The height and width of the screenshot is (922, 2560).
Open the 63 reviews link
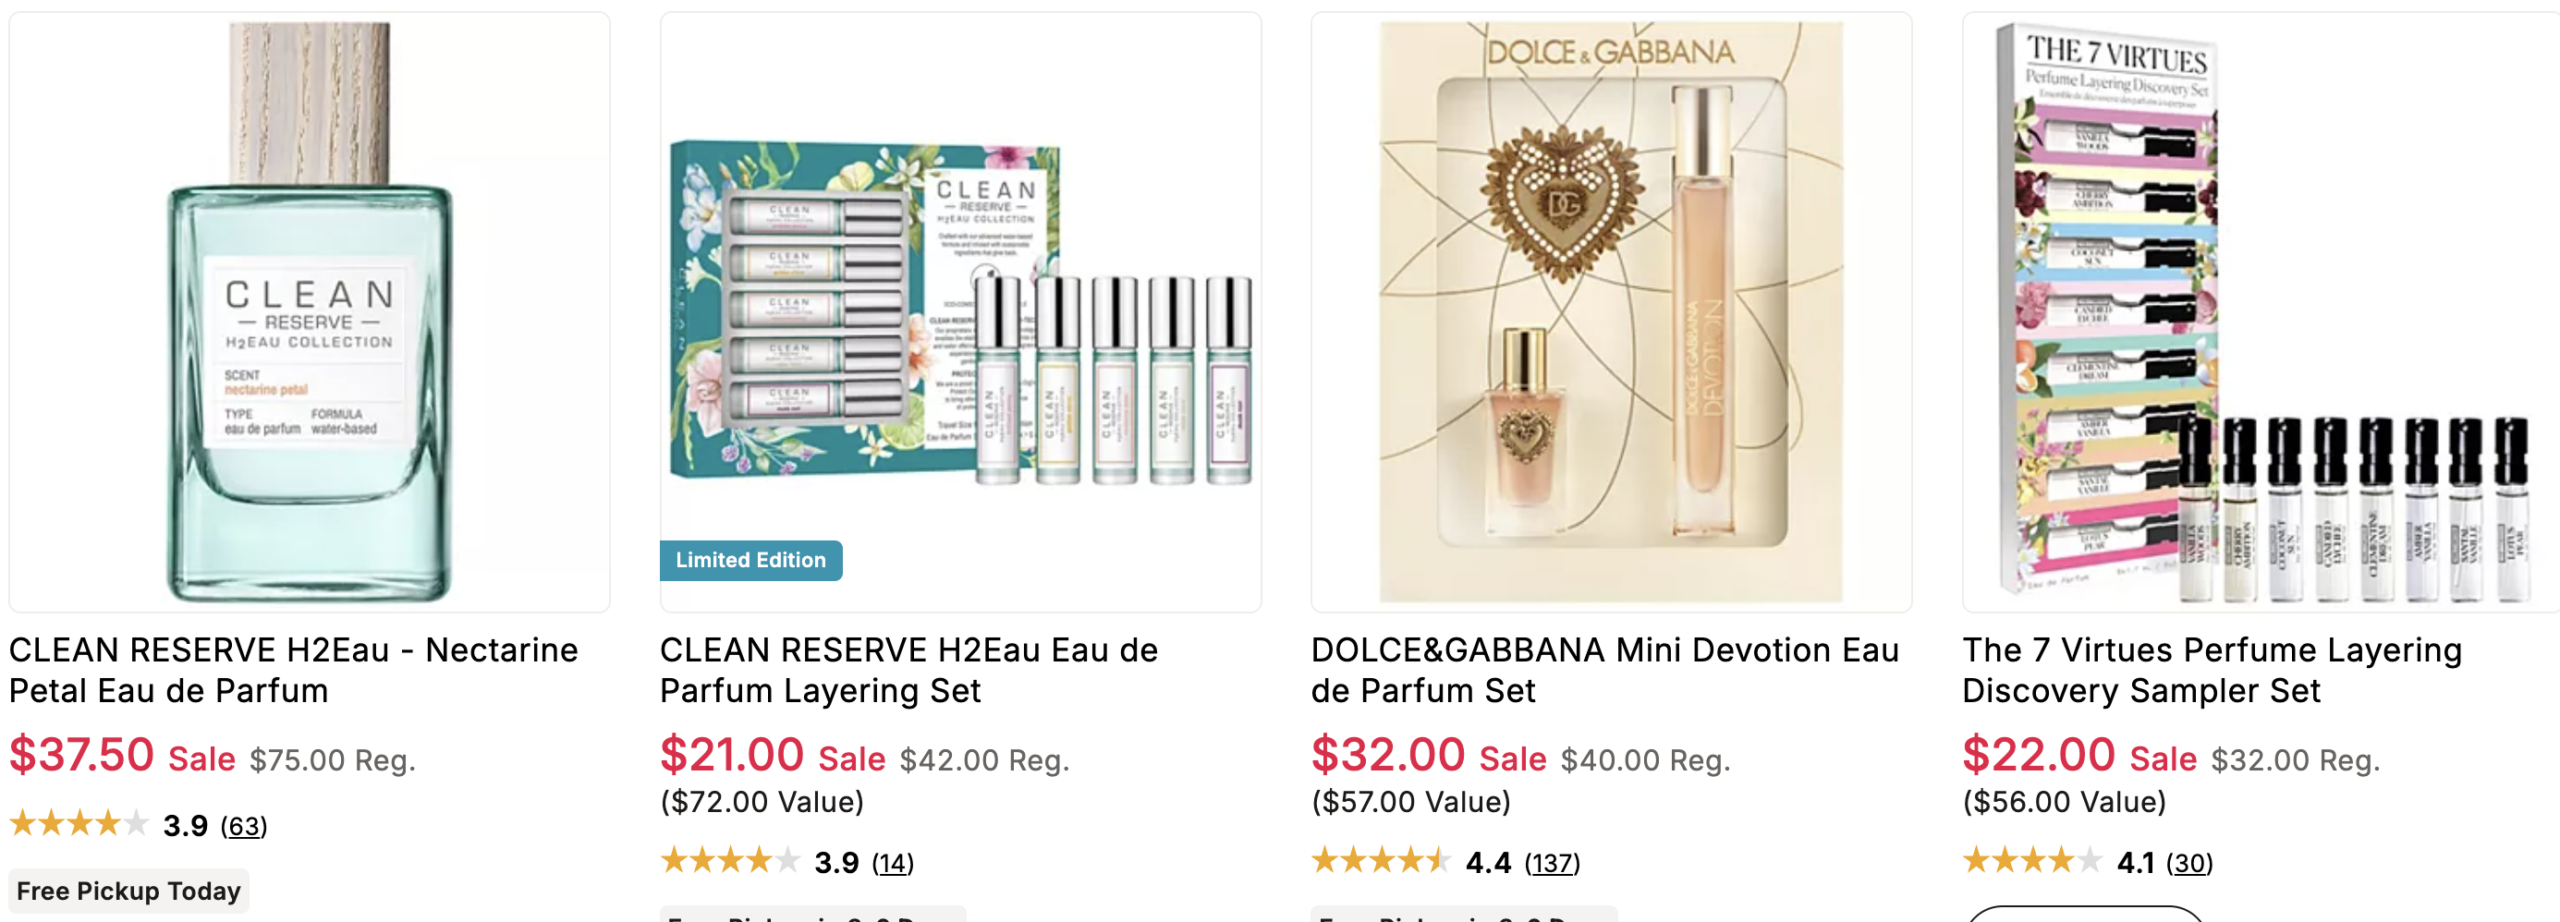point(244,826)
